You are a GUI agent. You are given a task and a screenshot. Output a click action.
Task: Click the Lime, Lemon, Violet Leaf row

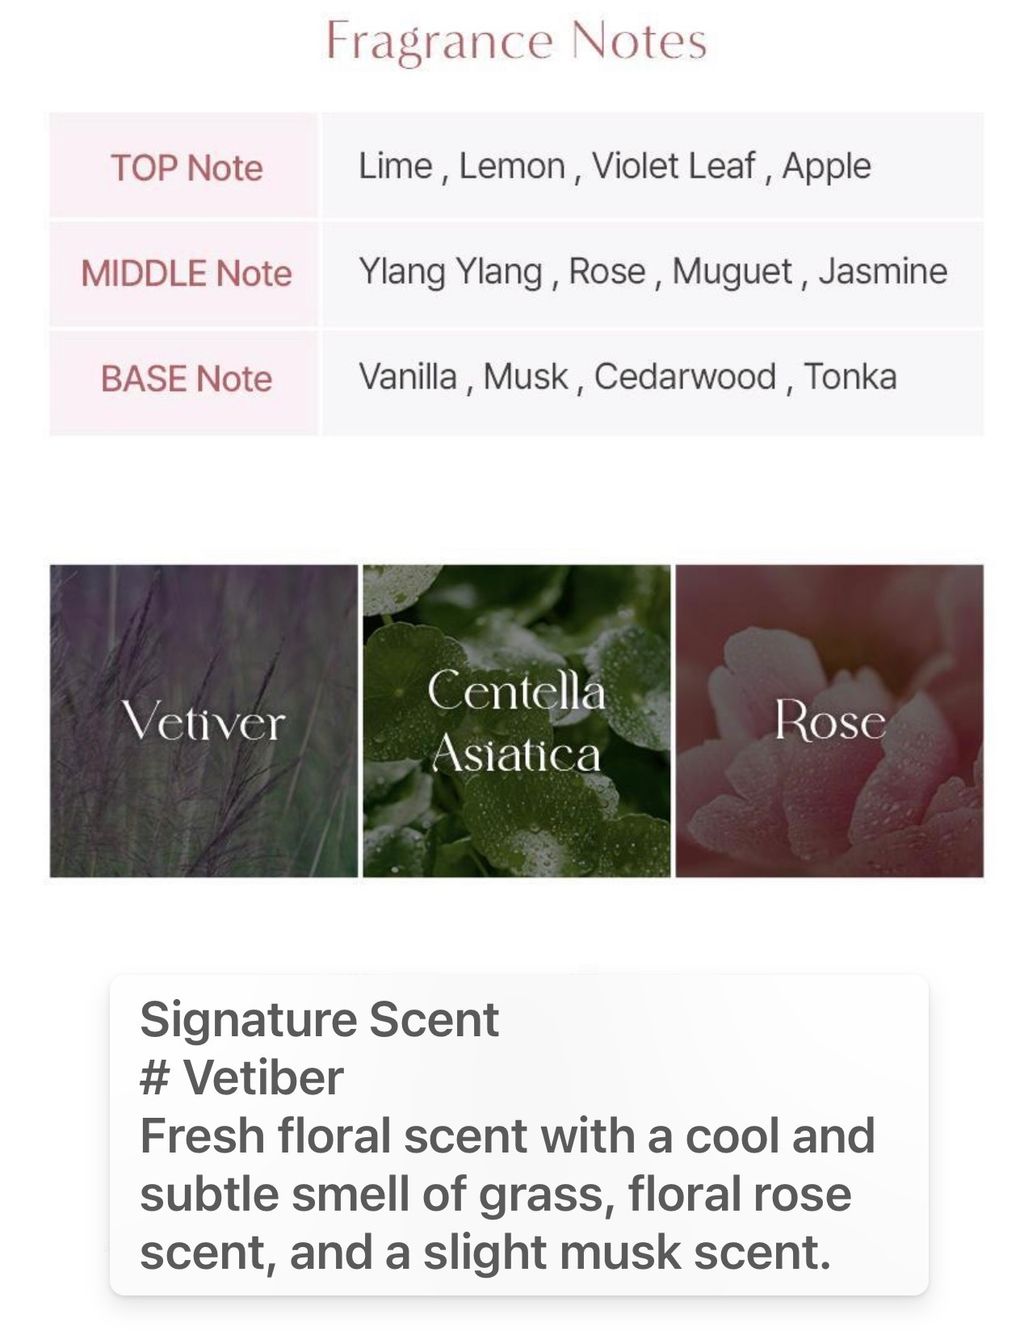click(x=652, y=166)
